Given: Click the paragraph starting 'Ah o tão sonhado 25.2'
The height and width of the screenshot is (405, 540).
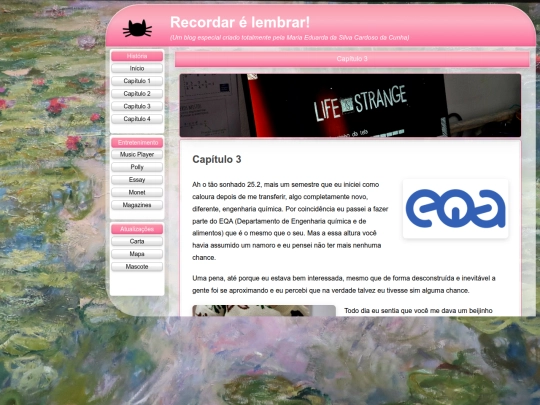Looking at the screenshot, I should pyautogui.click(x=290, y=221).
